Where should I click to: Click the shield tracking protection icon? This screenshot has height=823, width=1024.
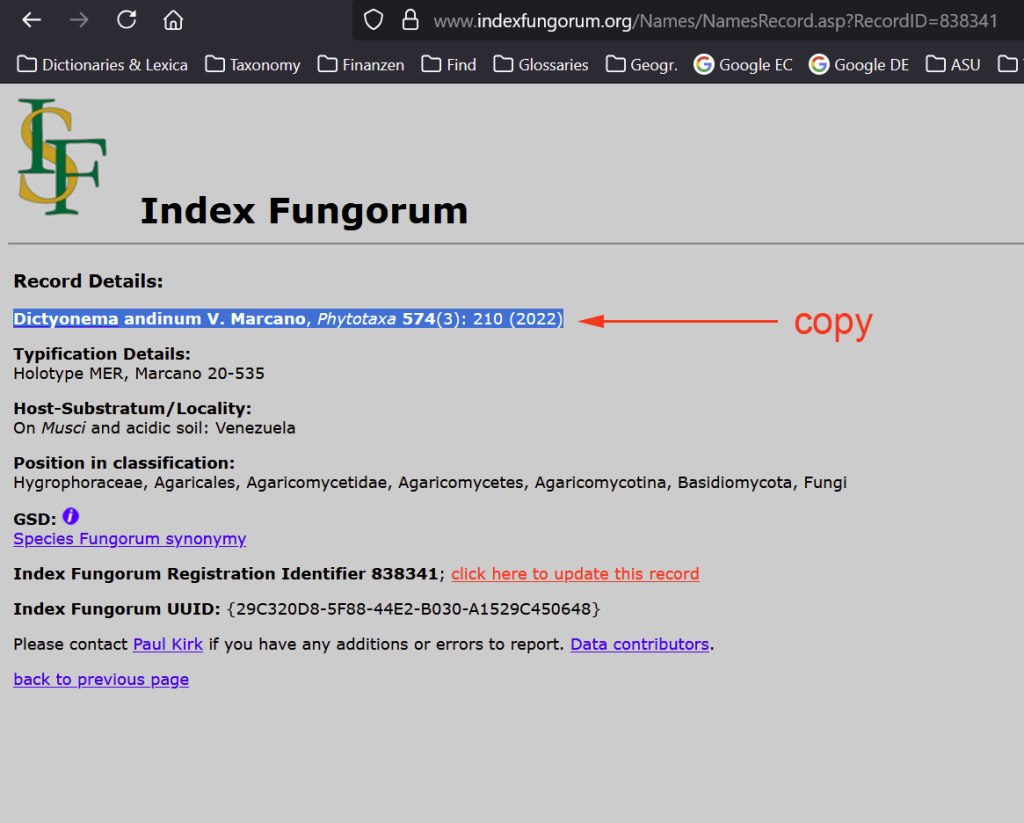(x=373, y=20)
